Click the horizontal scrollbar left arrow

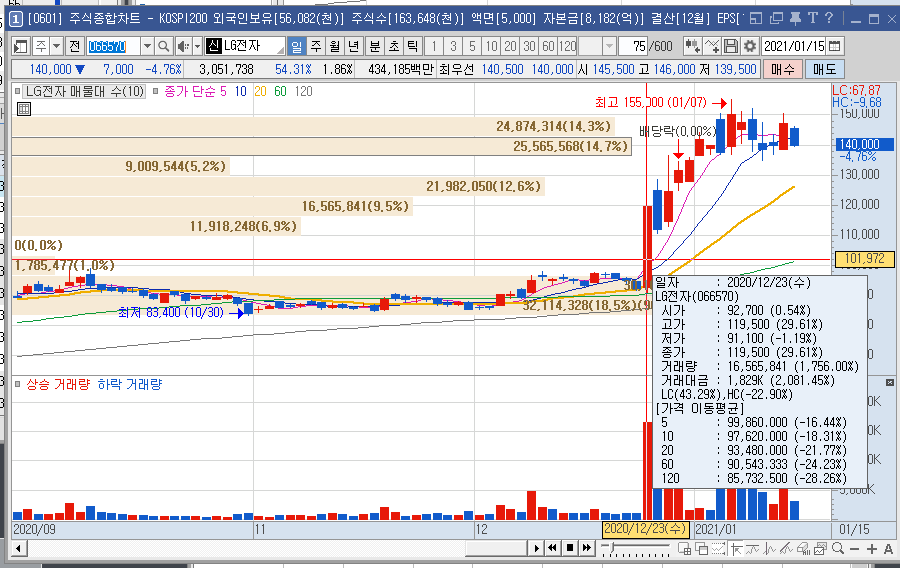[x=19, y=548]
